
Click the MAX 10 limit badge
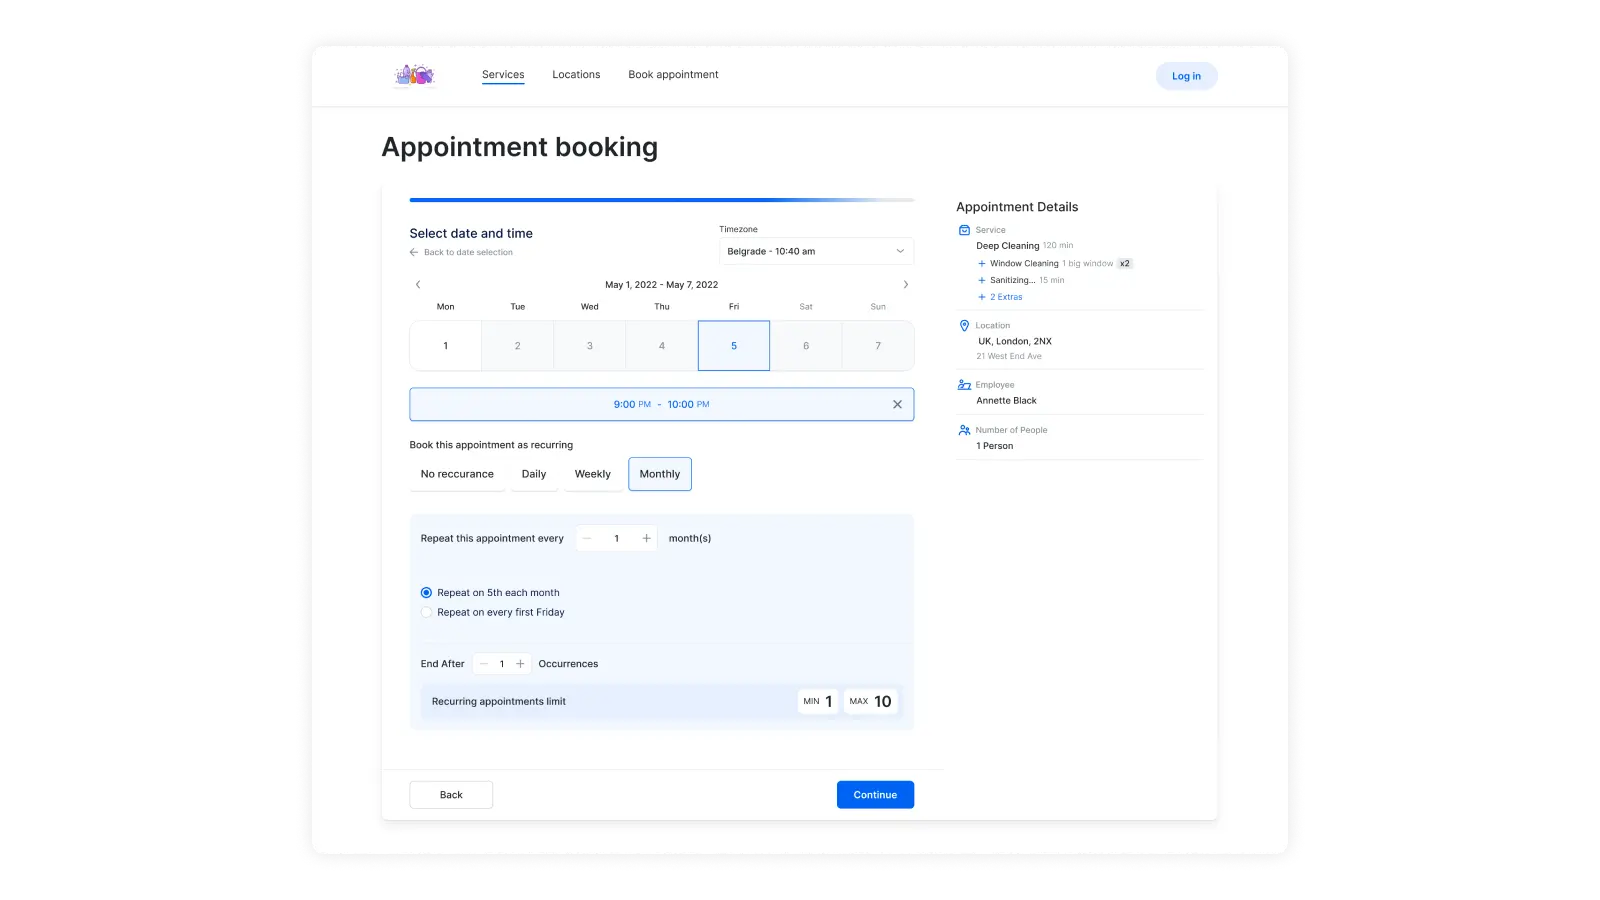(x=871, y=701)
